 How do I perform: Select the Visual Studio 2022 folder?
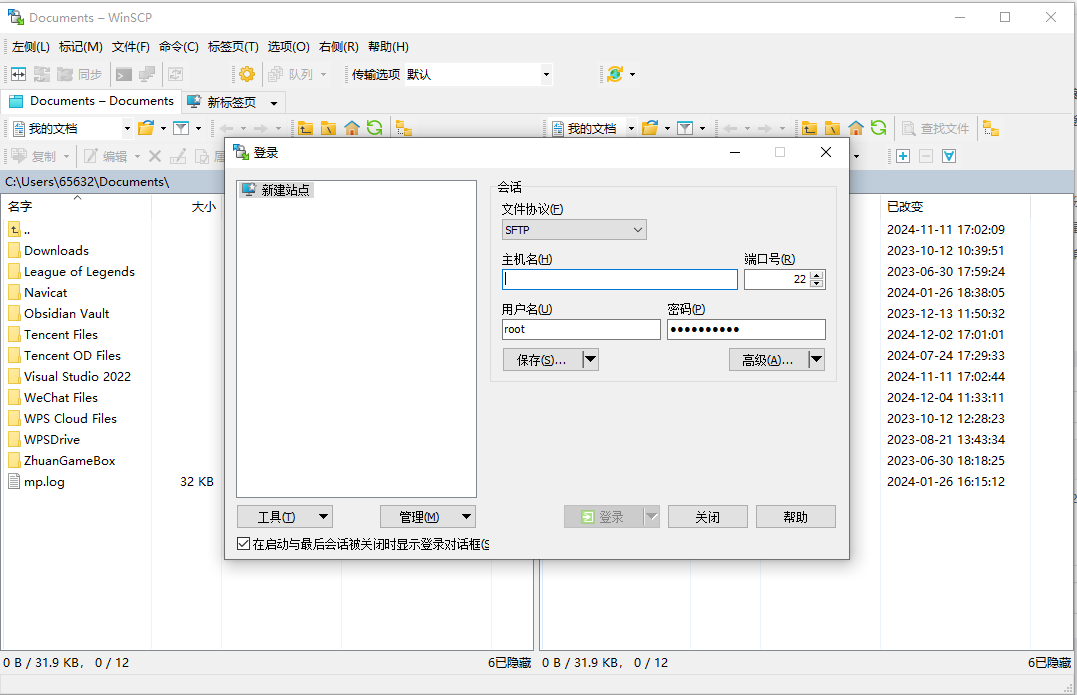coord(77,376)
